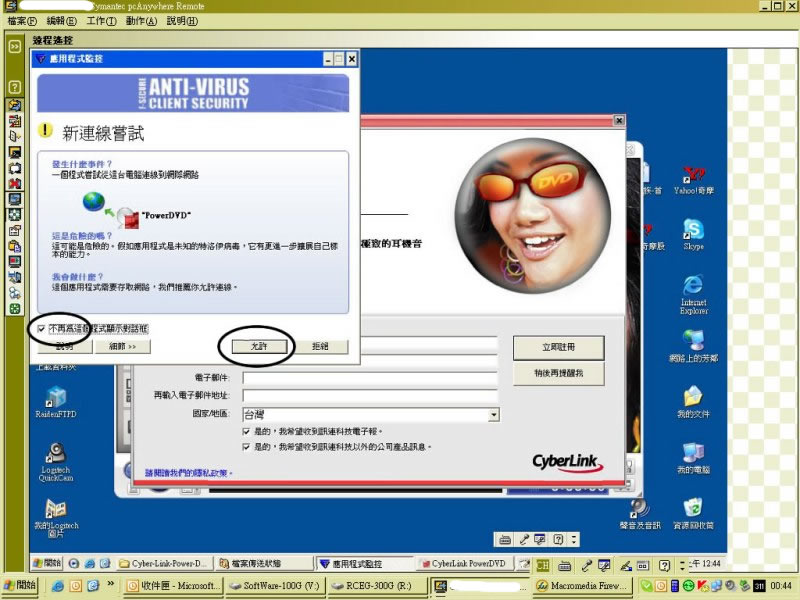Open the 我的Logitech圖片 desktop icon

point(56,518)
